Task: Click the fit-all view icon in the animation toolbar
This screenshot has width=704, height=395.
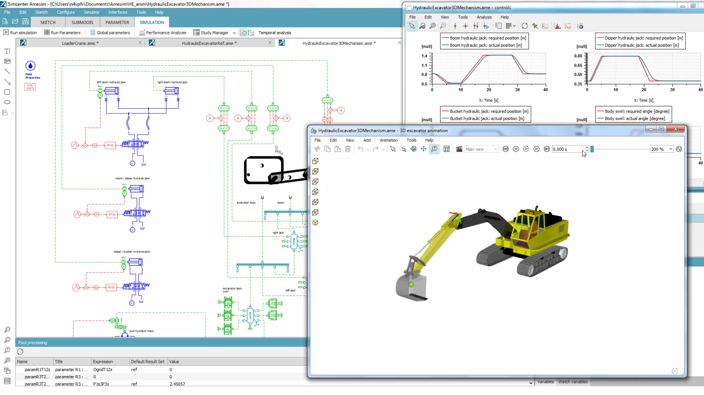Action: [446, 149]
